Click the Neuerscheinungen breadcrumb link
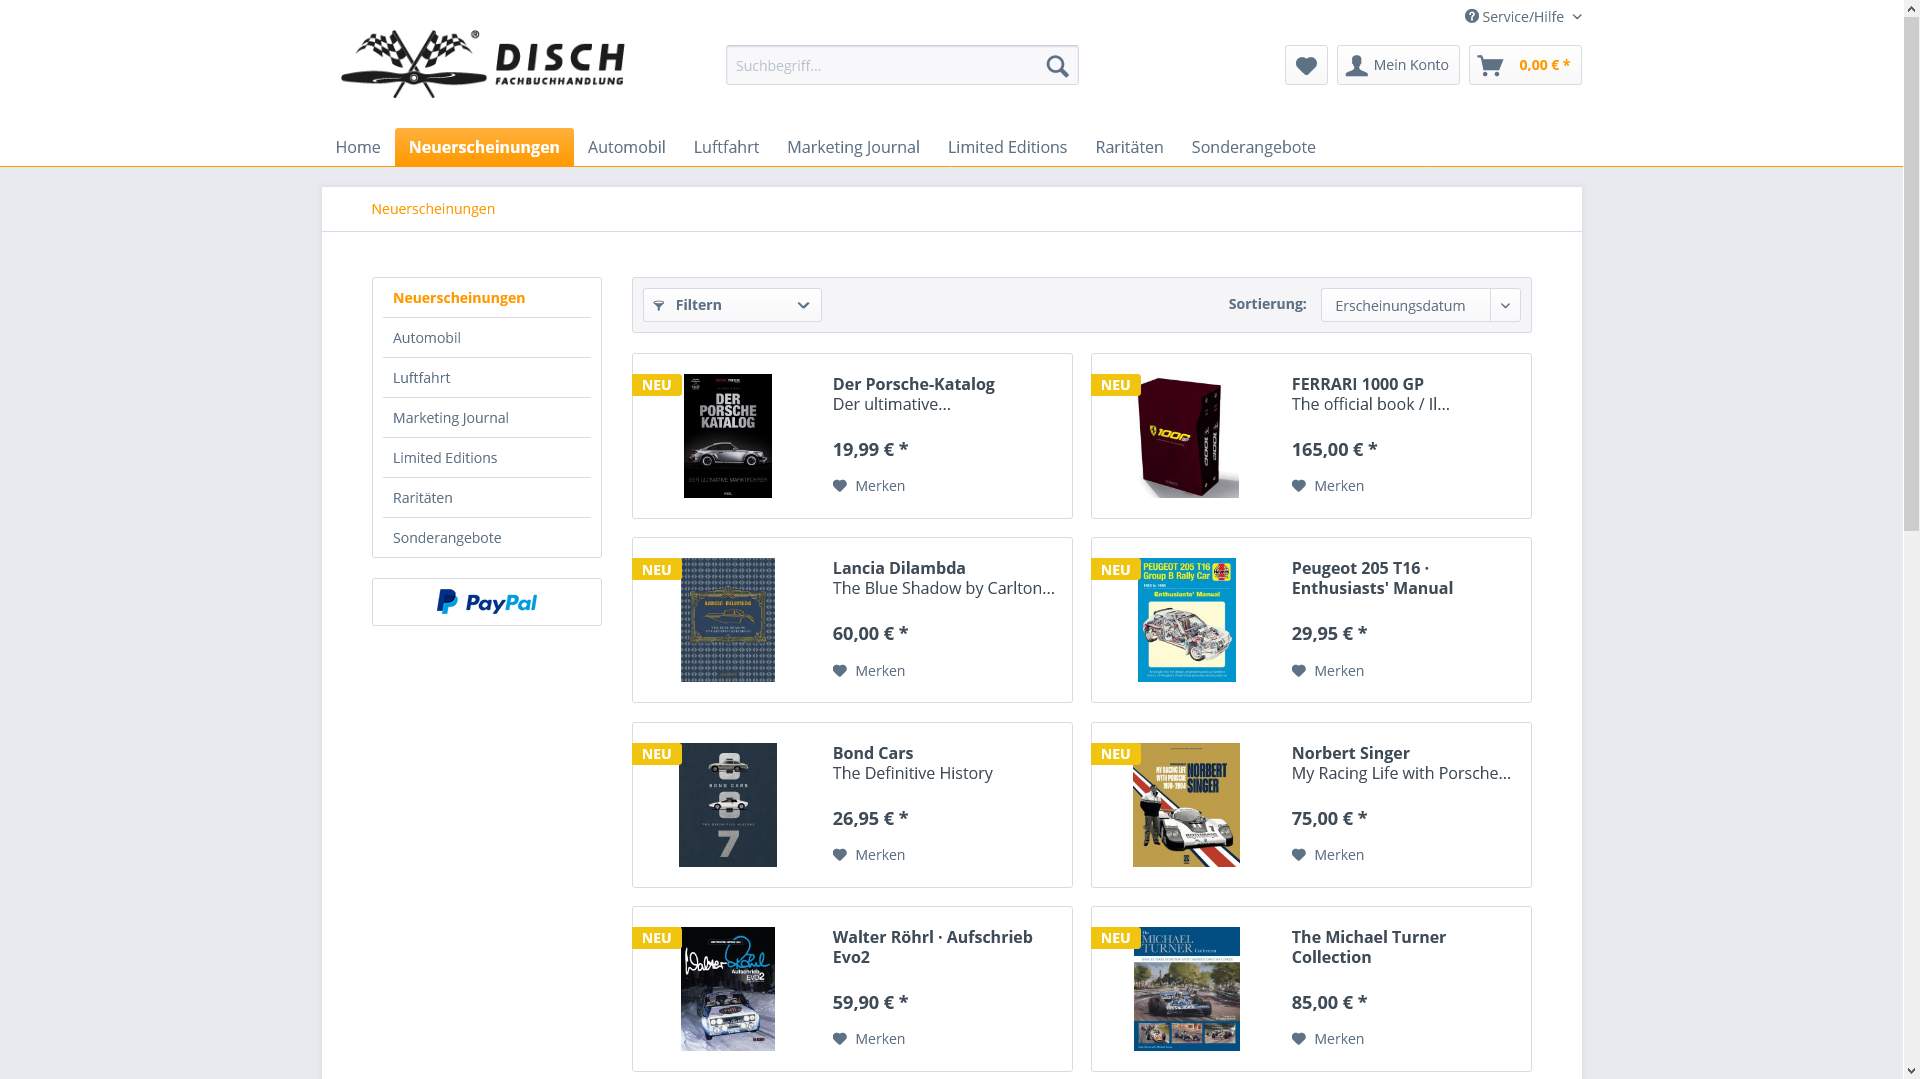This screenshot has height=1079, width=1920. pos(433,209)
